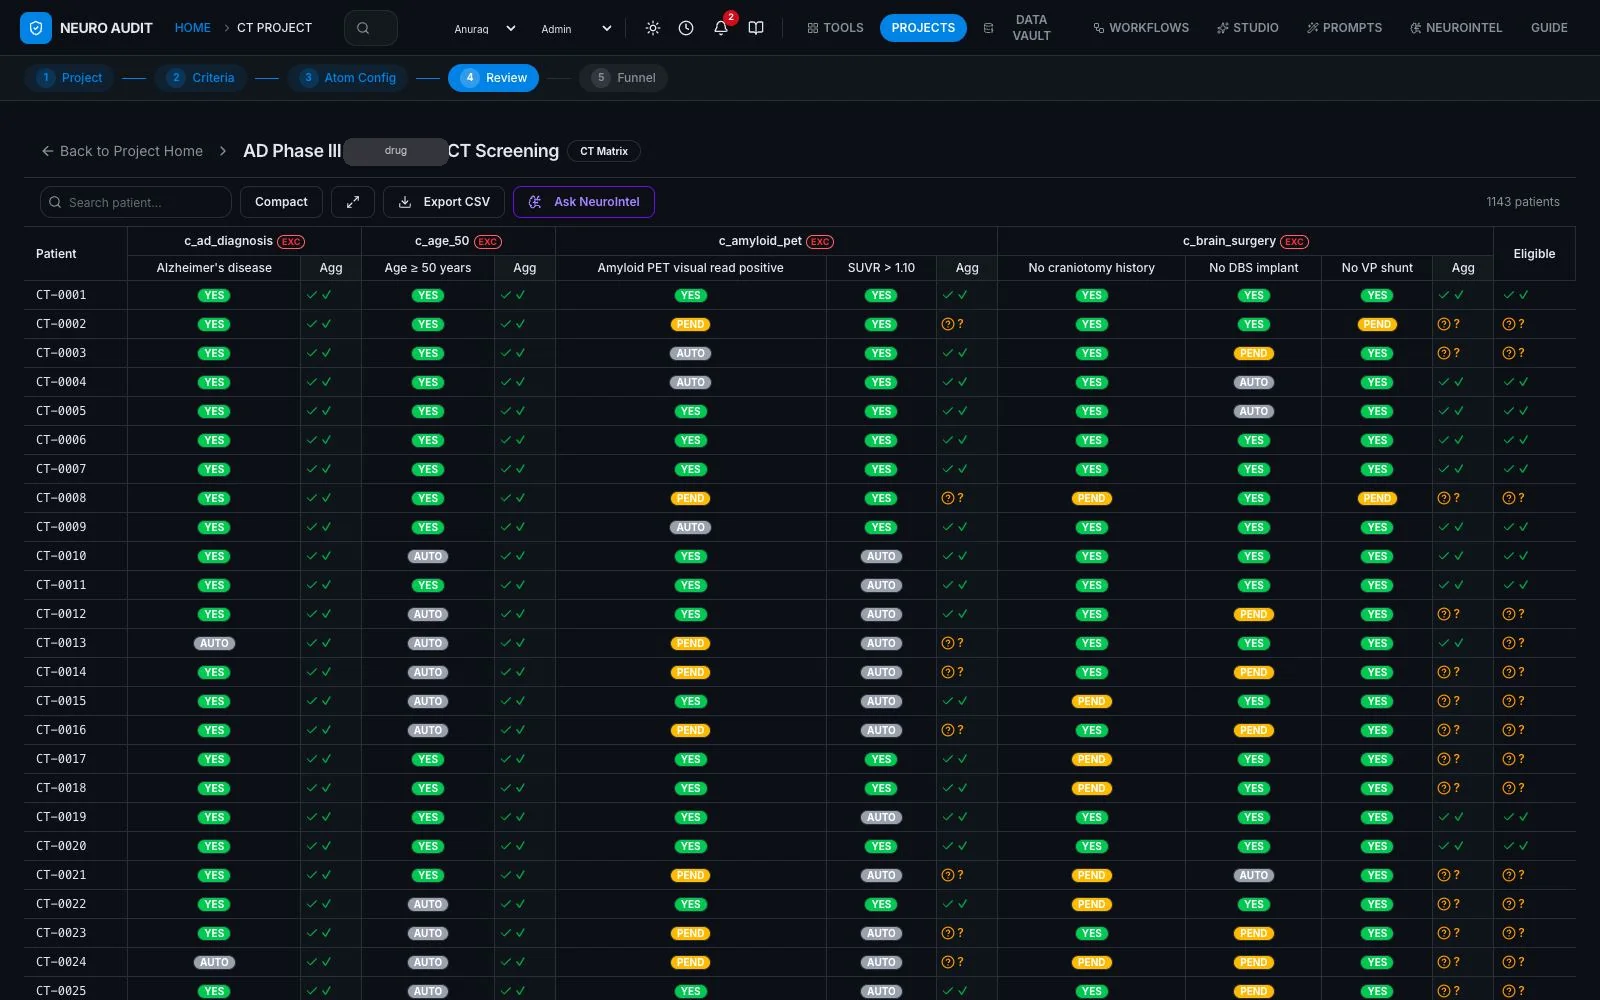
Task: Click the Data Vault database icon
Action: 988,28
